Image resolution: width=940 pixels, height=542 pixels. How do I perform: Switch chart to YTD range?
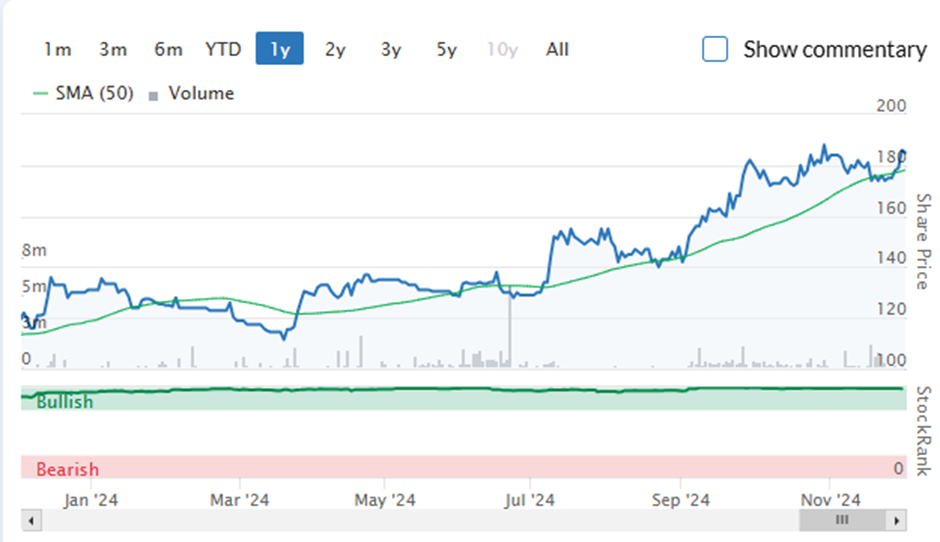(223, 49)
